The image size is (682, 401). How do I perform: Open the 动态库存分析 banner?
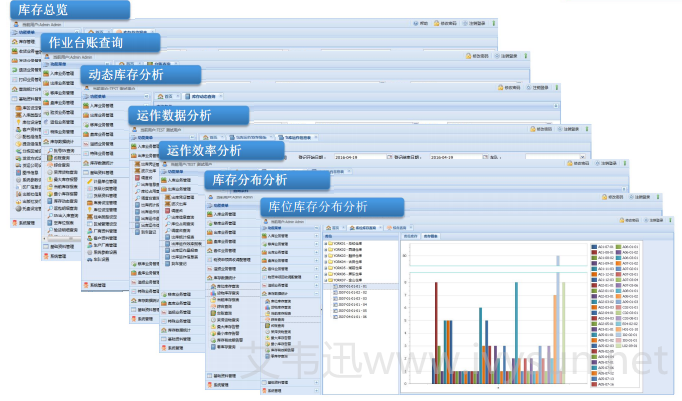pyautogui.click(x=126, y=75)
